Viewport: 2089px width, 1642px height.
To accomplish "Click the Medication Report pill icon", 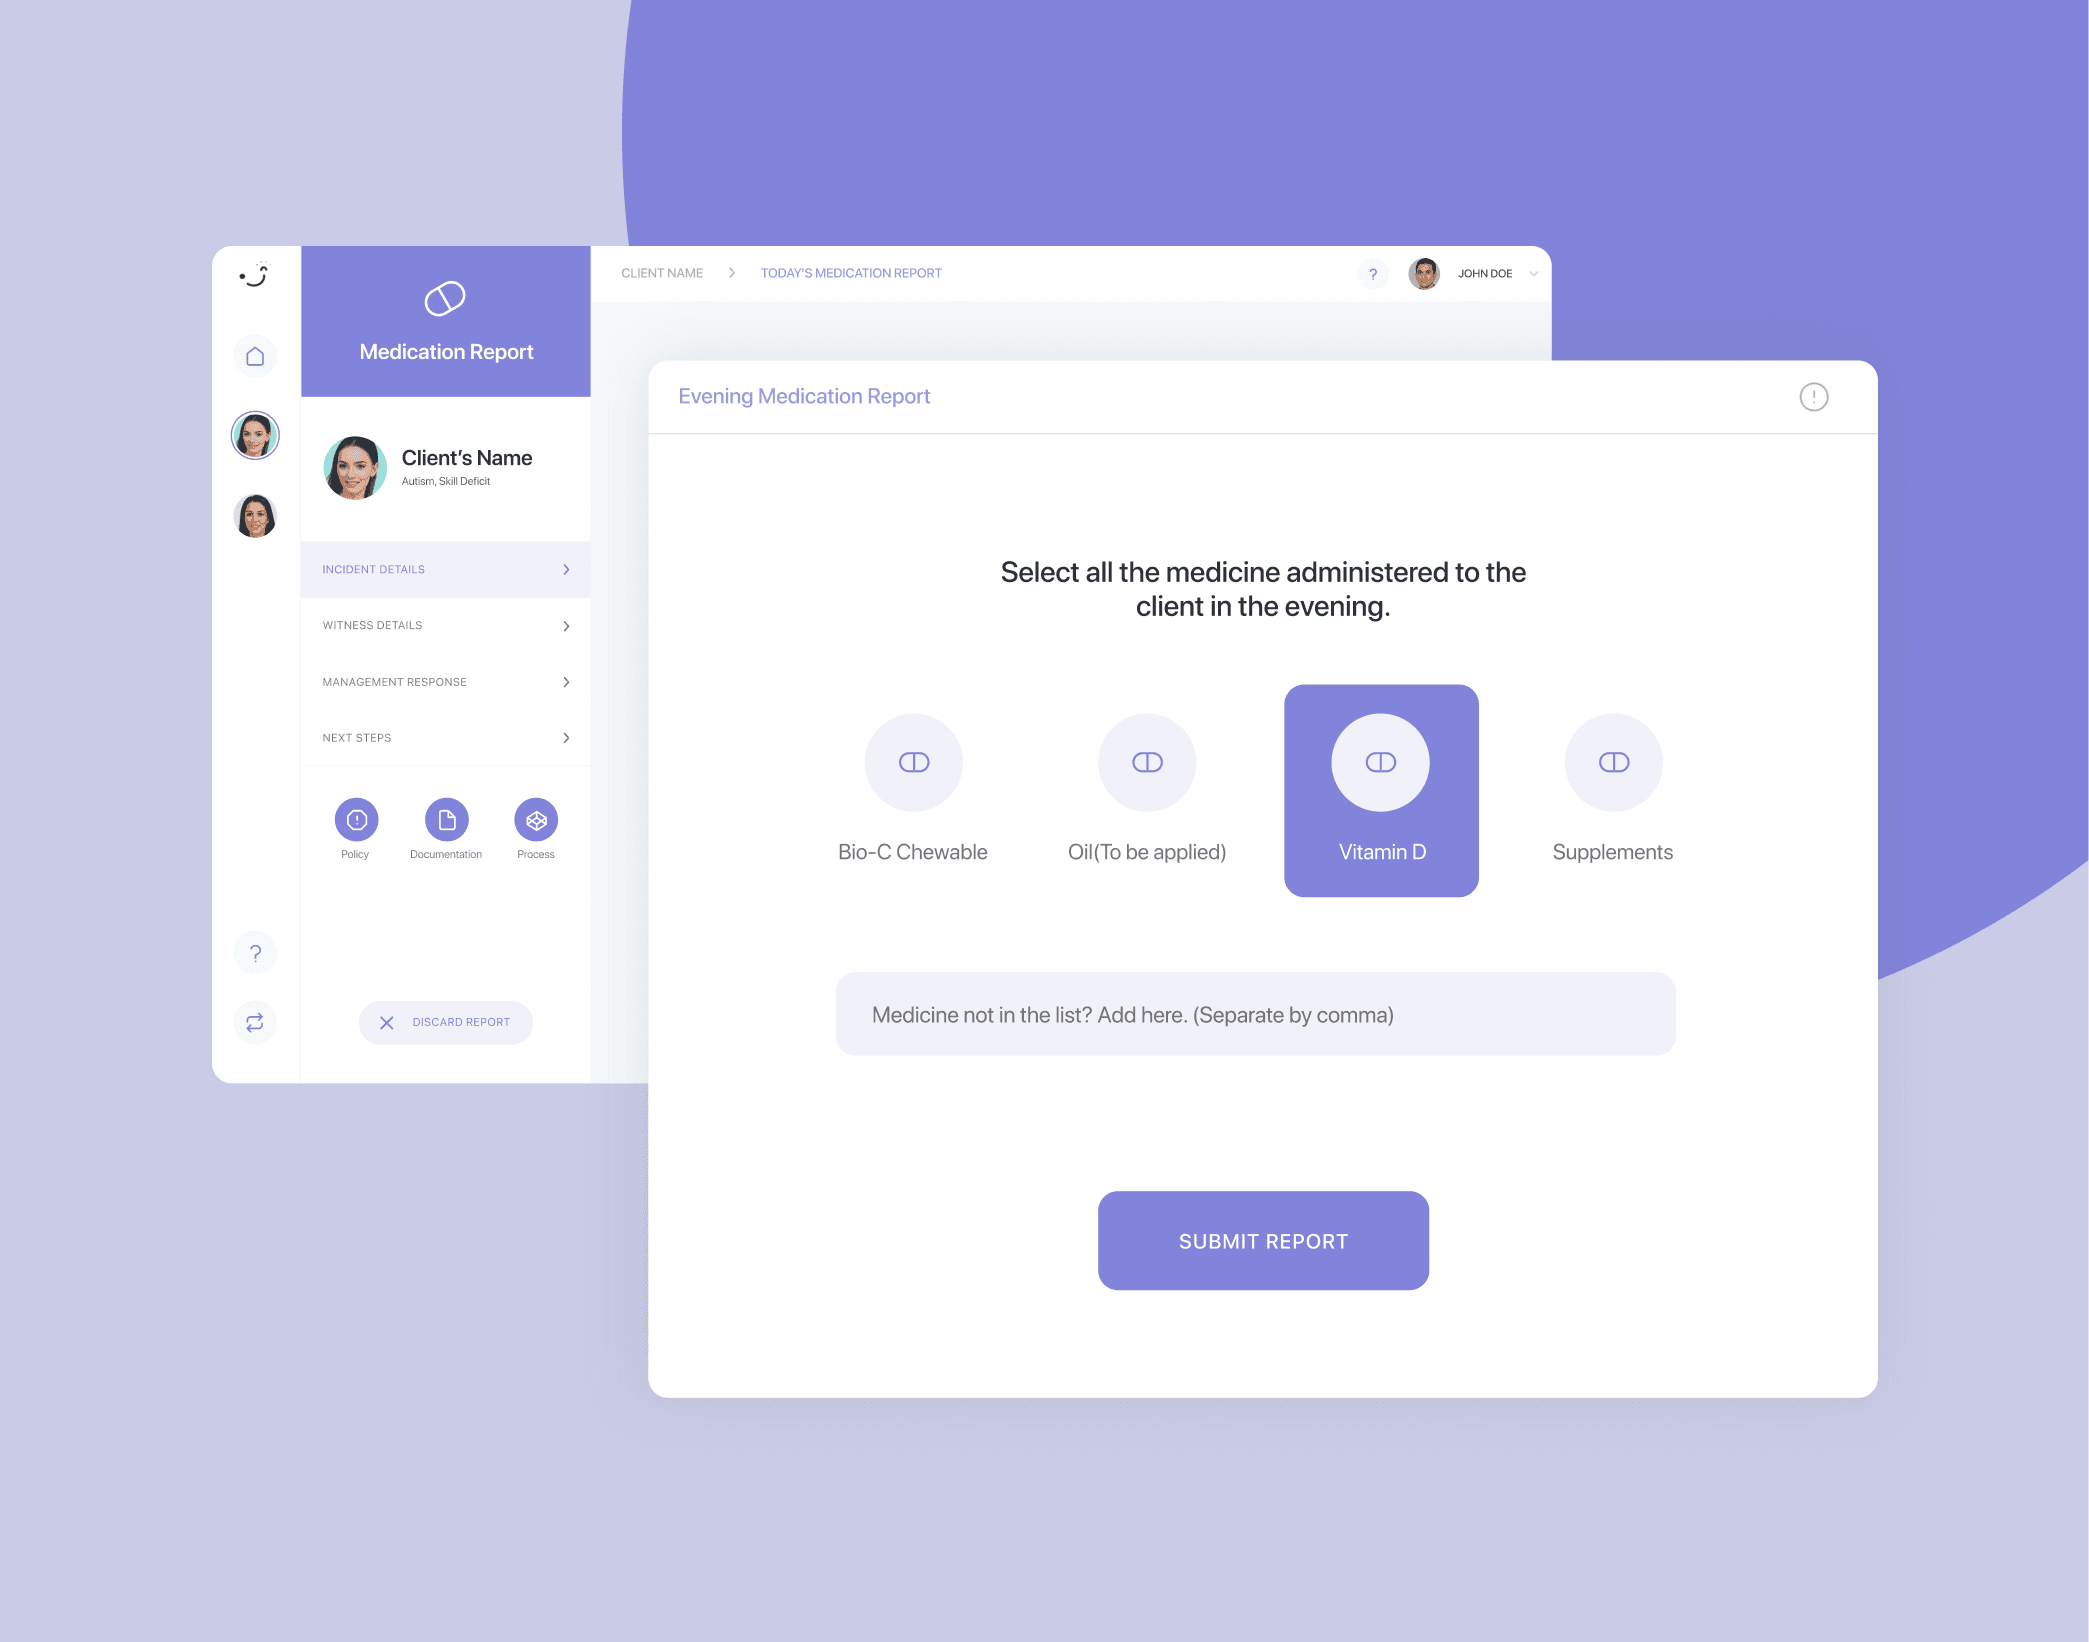I will (x=444, y=300).
